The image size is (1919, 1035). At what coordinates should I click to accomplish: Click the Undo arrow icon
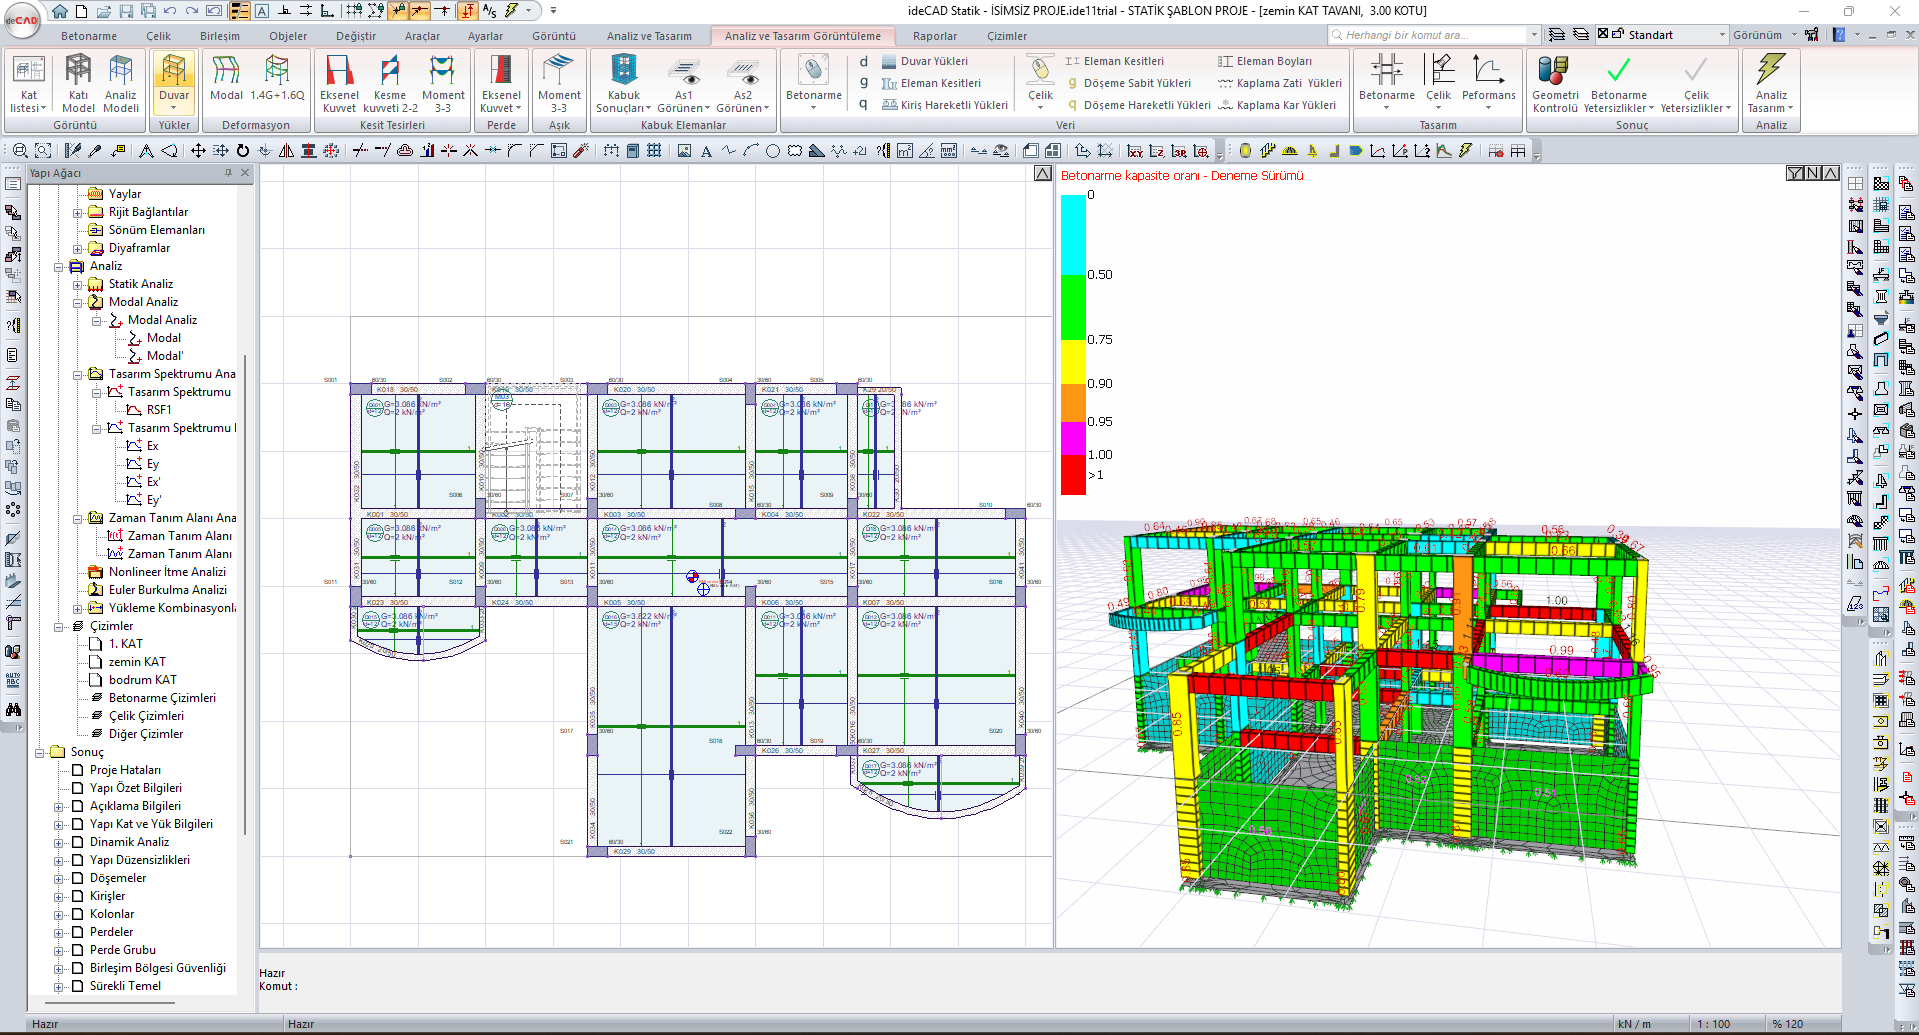coord(170,11)
